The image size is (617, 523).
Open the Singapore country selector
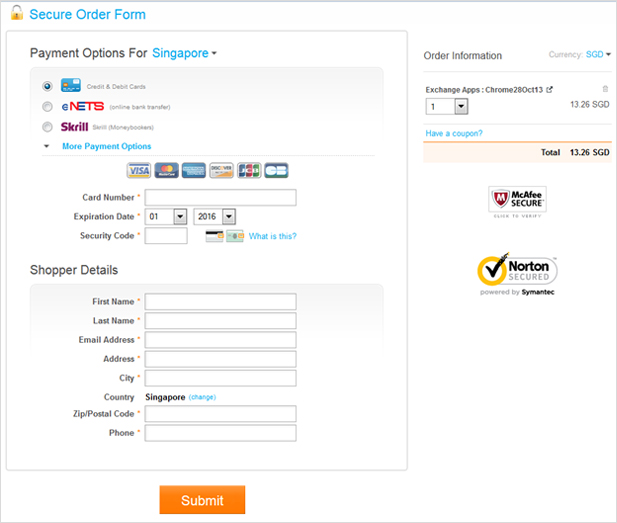click(x=184, y=53)
